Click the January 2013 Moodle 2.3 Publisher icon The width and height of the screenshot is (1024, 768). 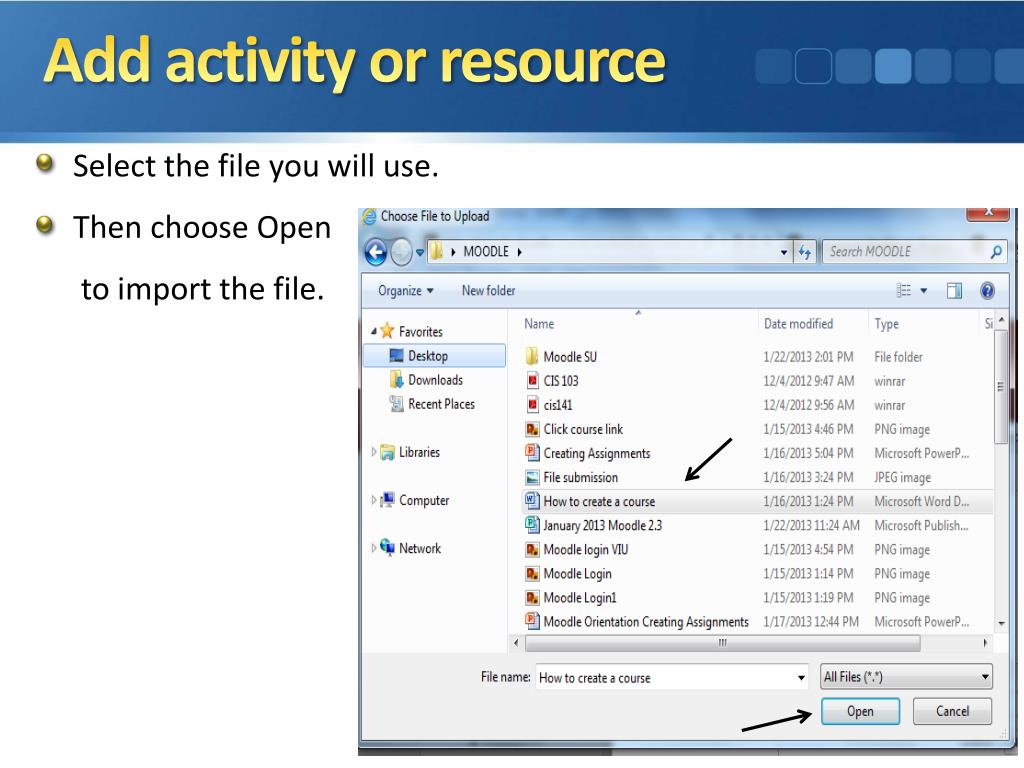[532, 524]
